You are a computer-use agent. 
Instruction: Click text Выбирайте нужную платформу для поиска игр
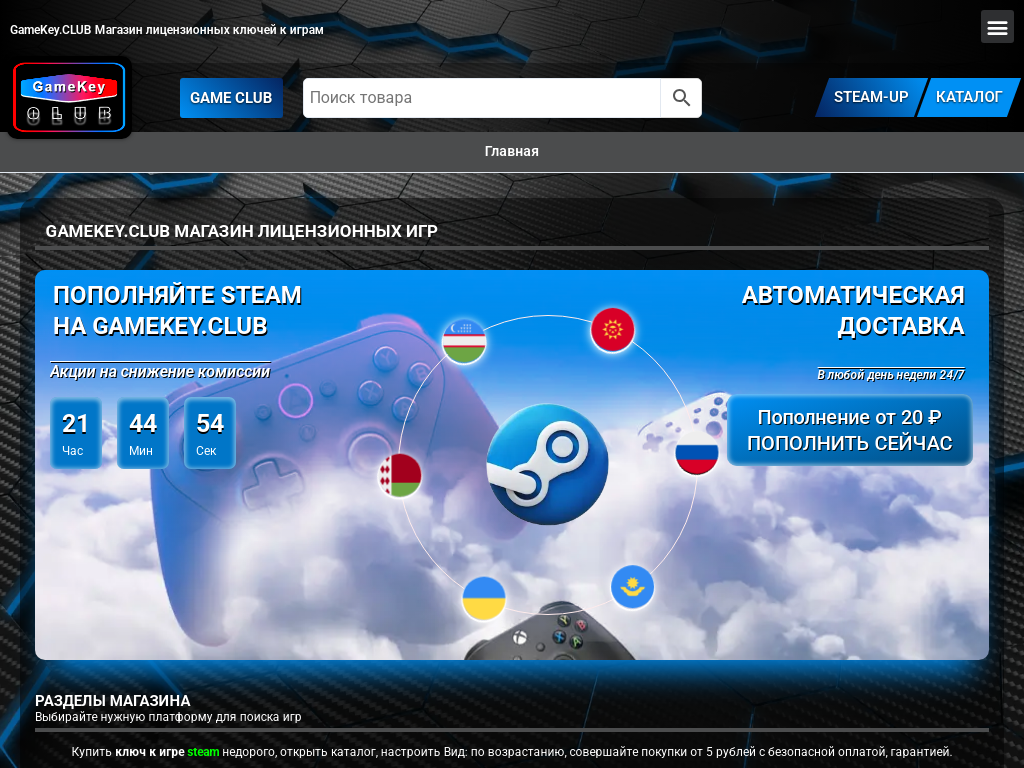(168, 716)
